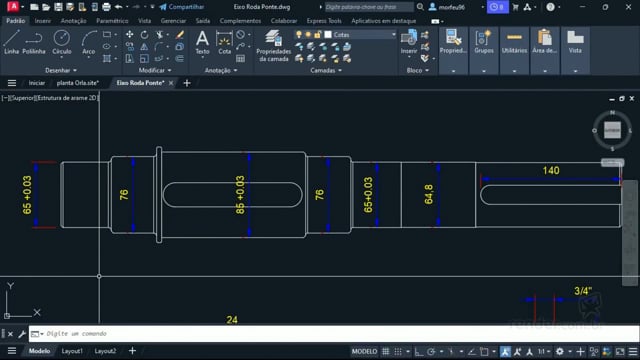Viewport: 640px width, 360px height.
Task: Choose the Rotate tool in Modificar
Action: click(x=144, y=35)
